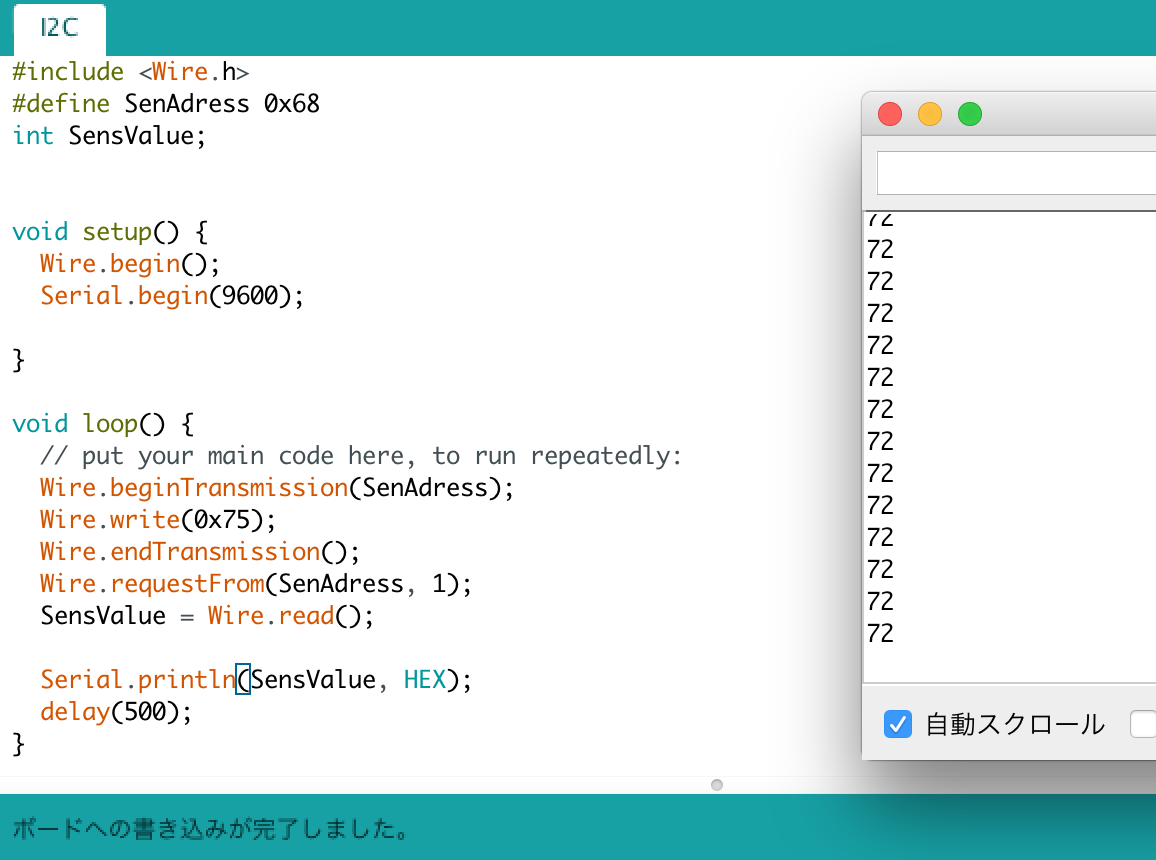This screenshot has width=1156, height=860.
Task: Switch to the I2C sketch tab
Action: click(58, 29)
